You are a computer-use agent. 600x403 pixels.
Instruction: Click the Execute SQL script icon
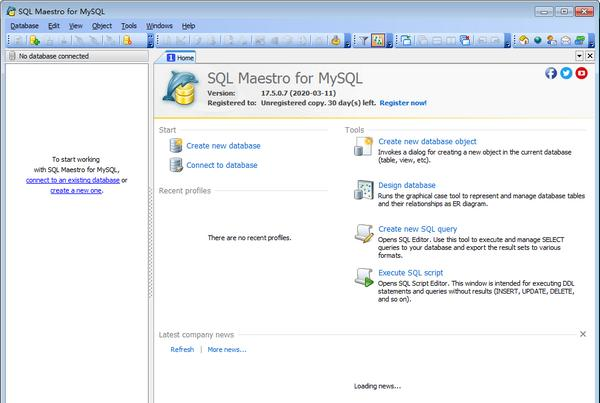[364, 277]
